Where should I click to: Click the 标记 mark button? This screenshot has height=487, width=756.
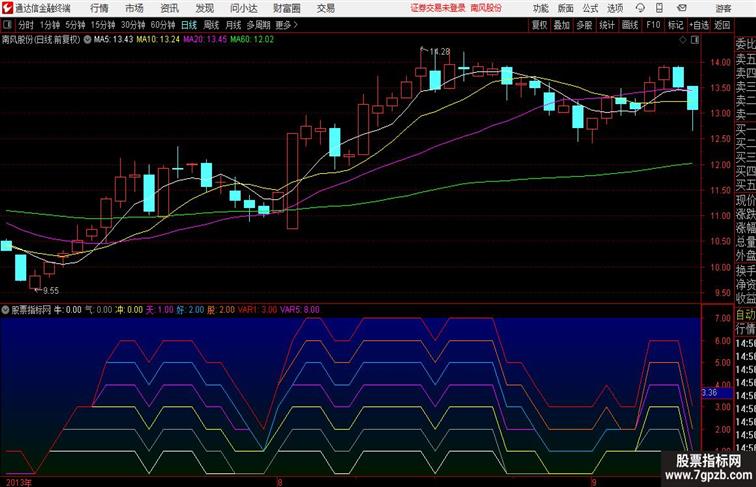click(675, 25)
